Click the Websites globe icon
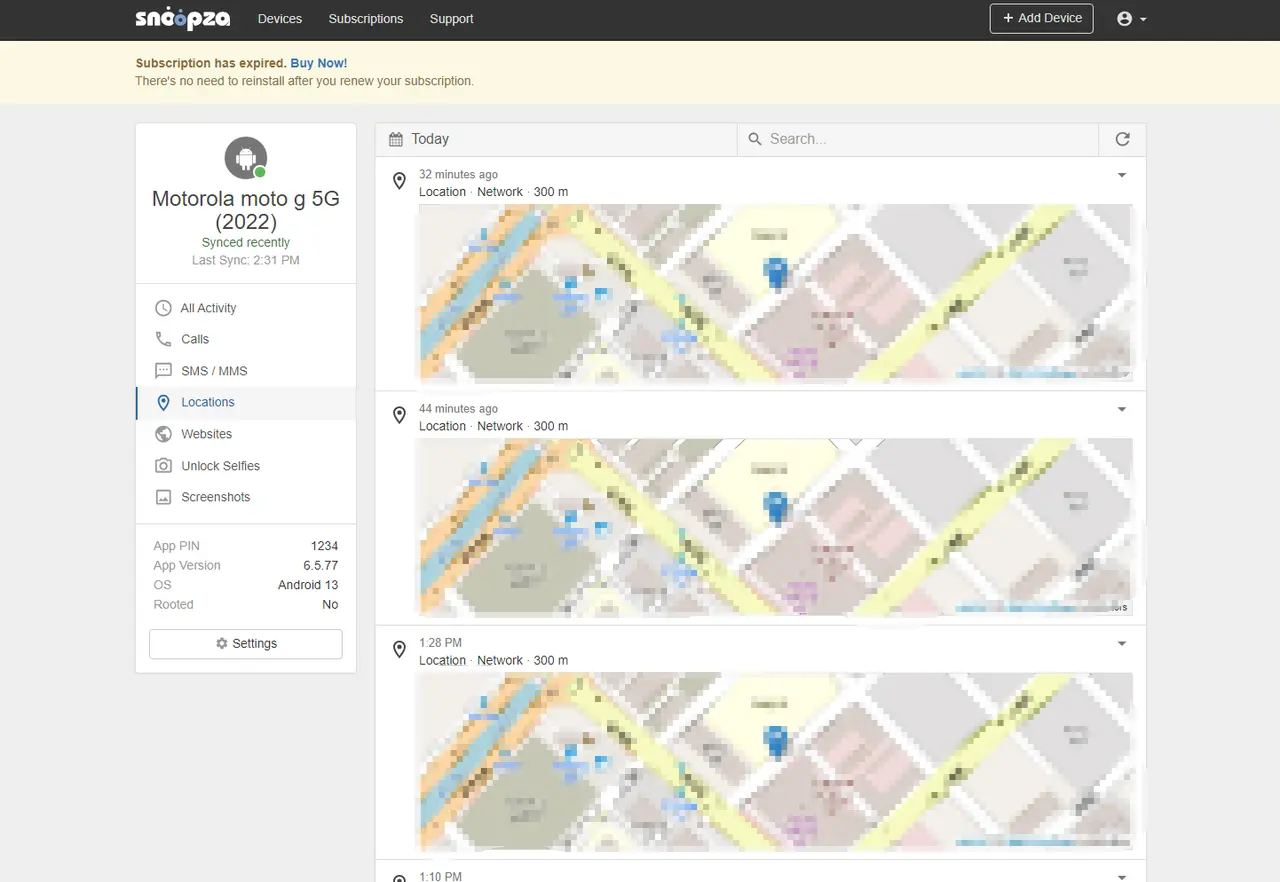Image resolution: width=1280 pixels, height=882 pixels. click(163, 434)
